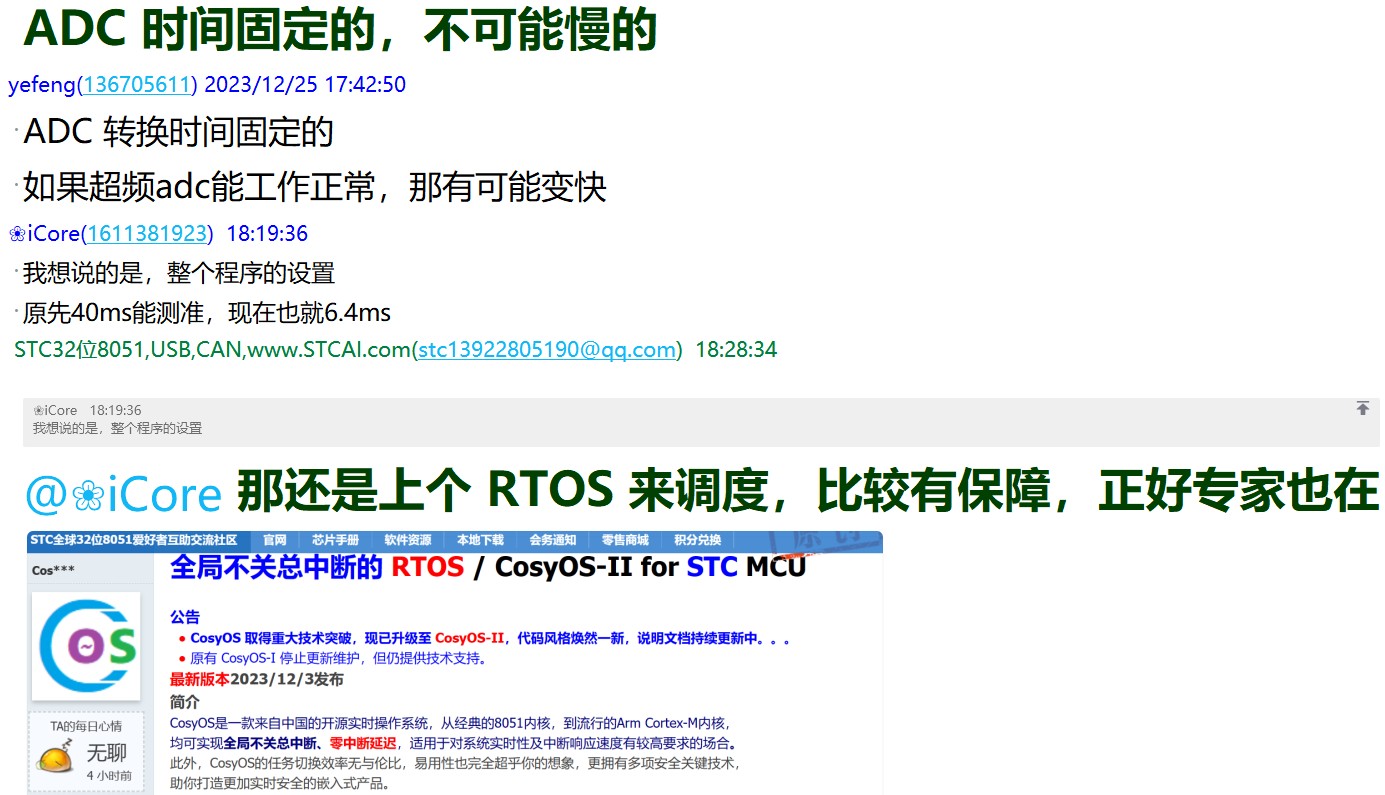
Task: Click the yefeng sender name
Action: 42,84
